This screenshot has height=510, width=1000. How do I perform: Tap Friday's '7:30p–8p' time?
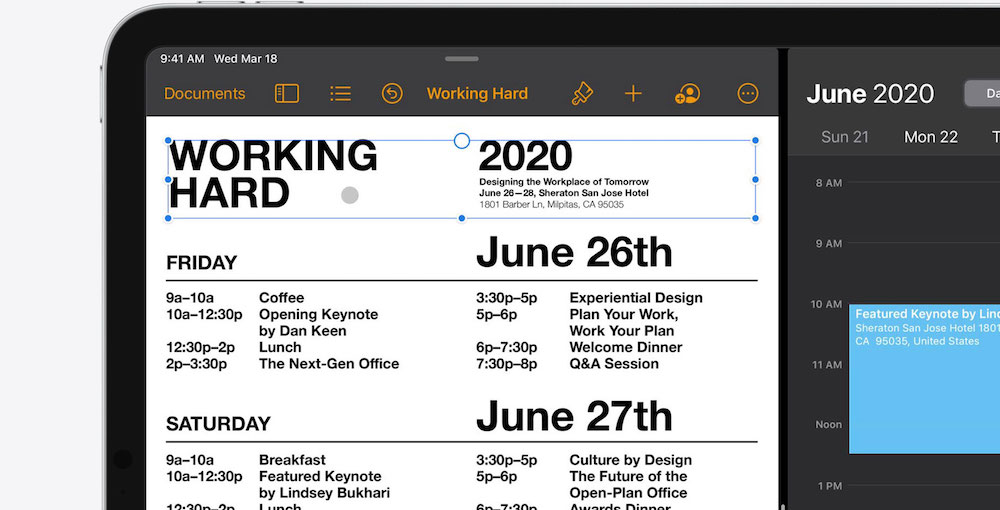click(x=506, y=364)
